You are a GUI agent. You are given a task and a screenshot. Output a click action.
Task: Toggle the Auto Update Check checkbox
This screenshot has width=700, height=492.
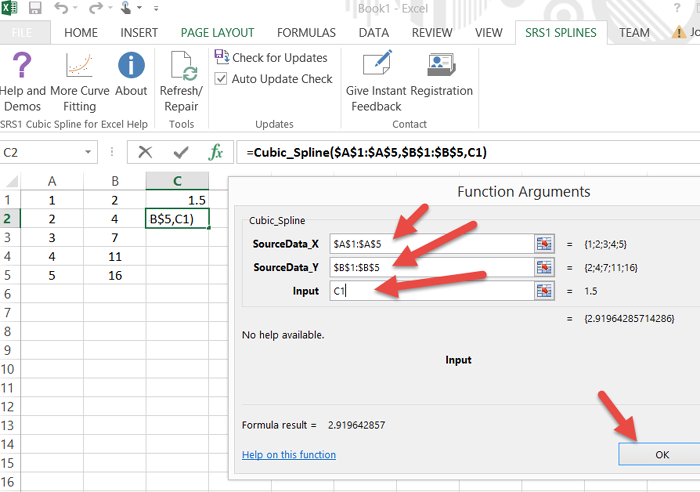(221, 79)
